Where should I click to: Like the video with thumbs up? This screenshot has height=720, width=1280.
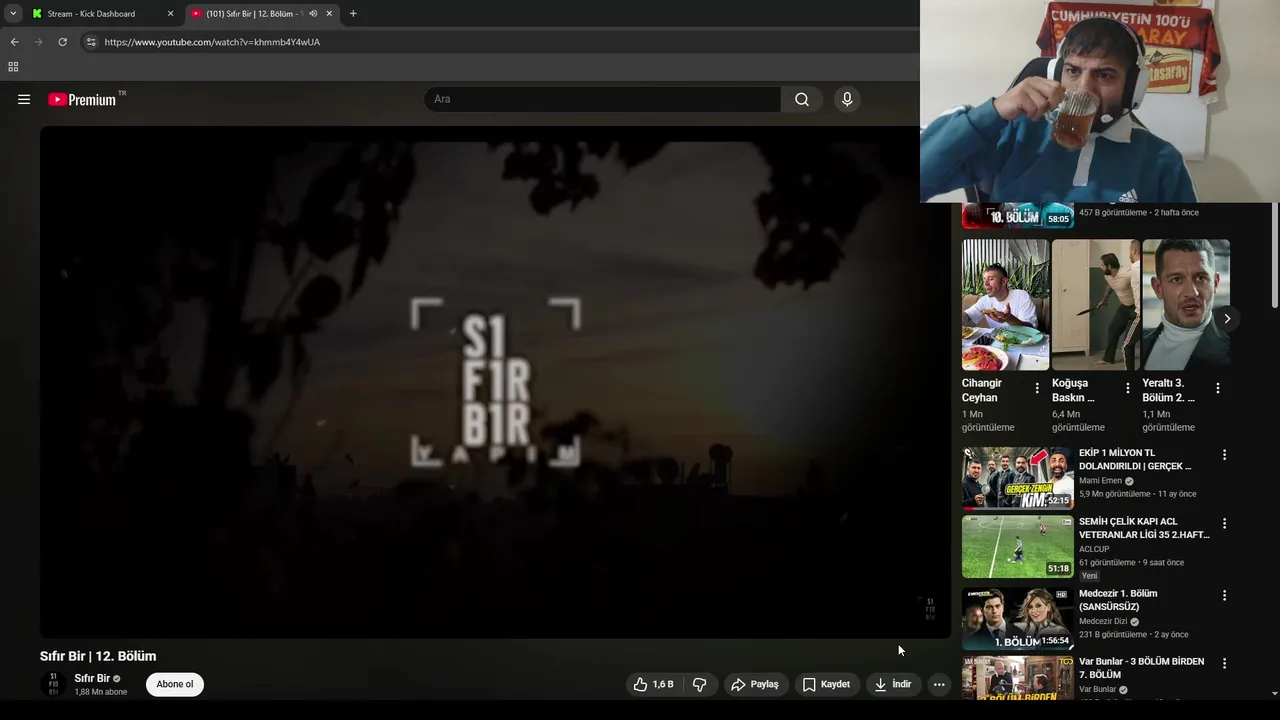click(x=652, y=684)
